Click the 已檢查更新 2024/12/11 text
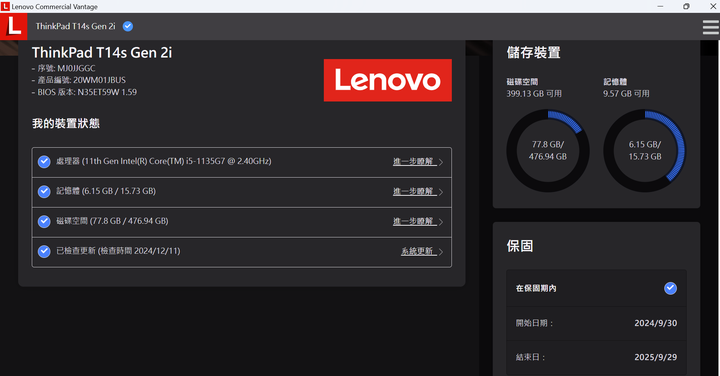 pos(118,251)
